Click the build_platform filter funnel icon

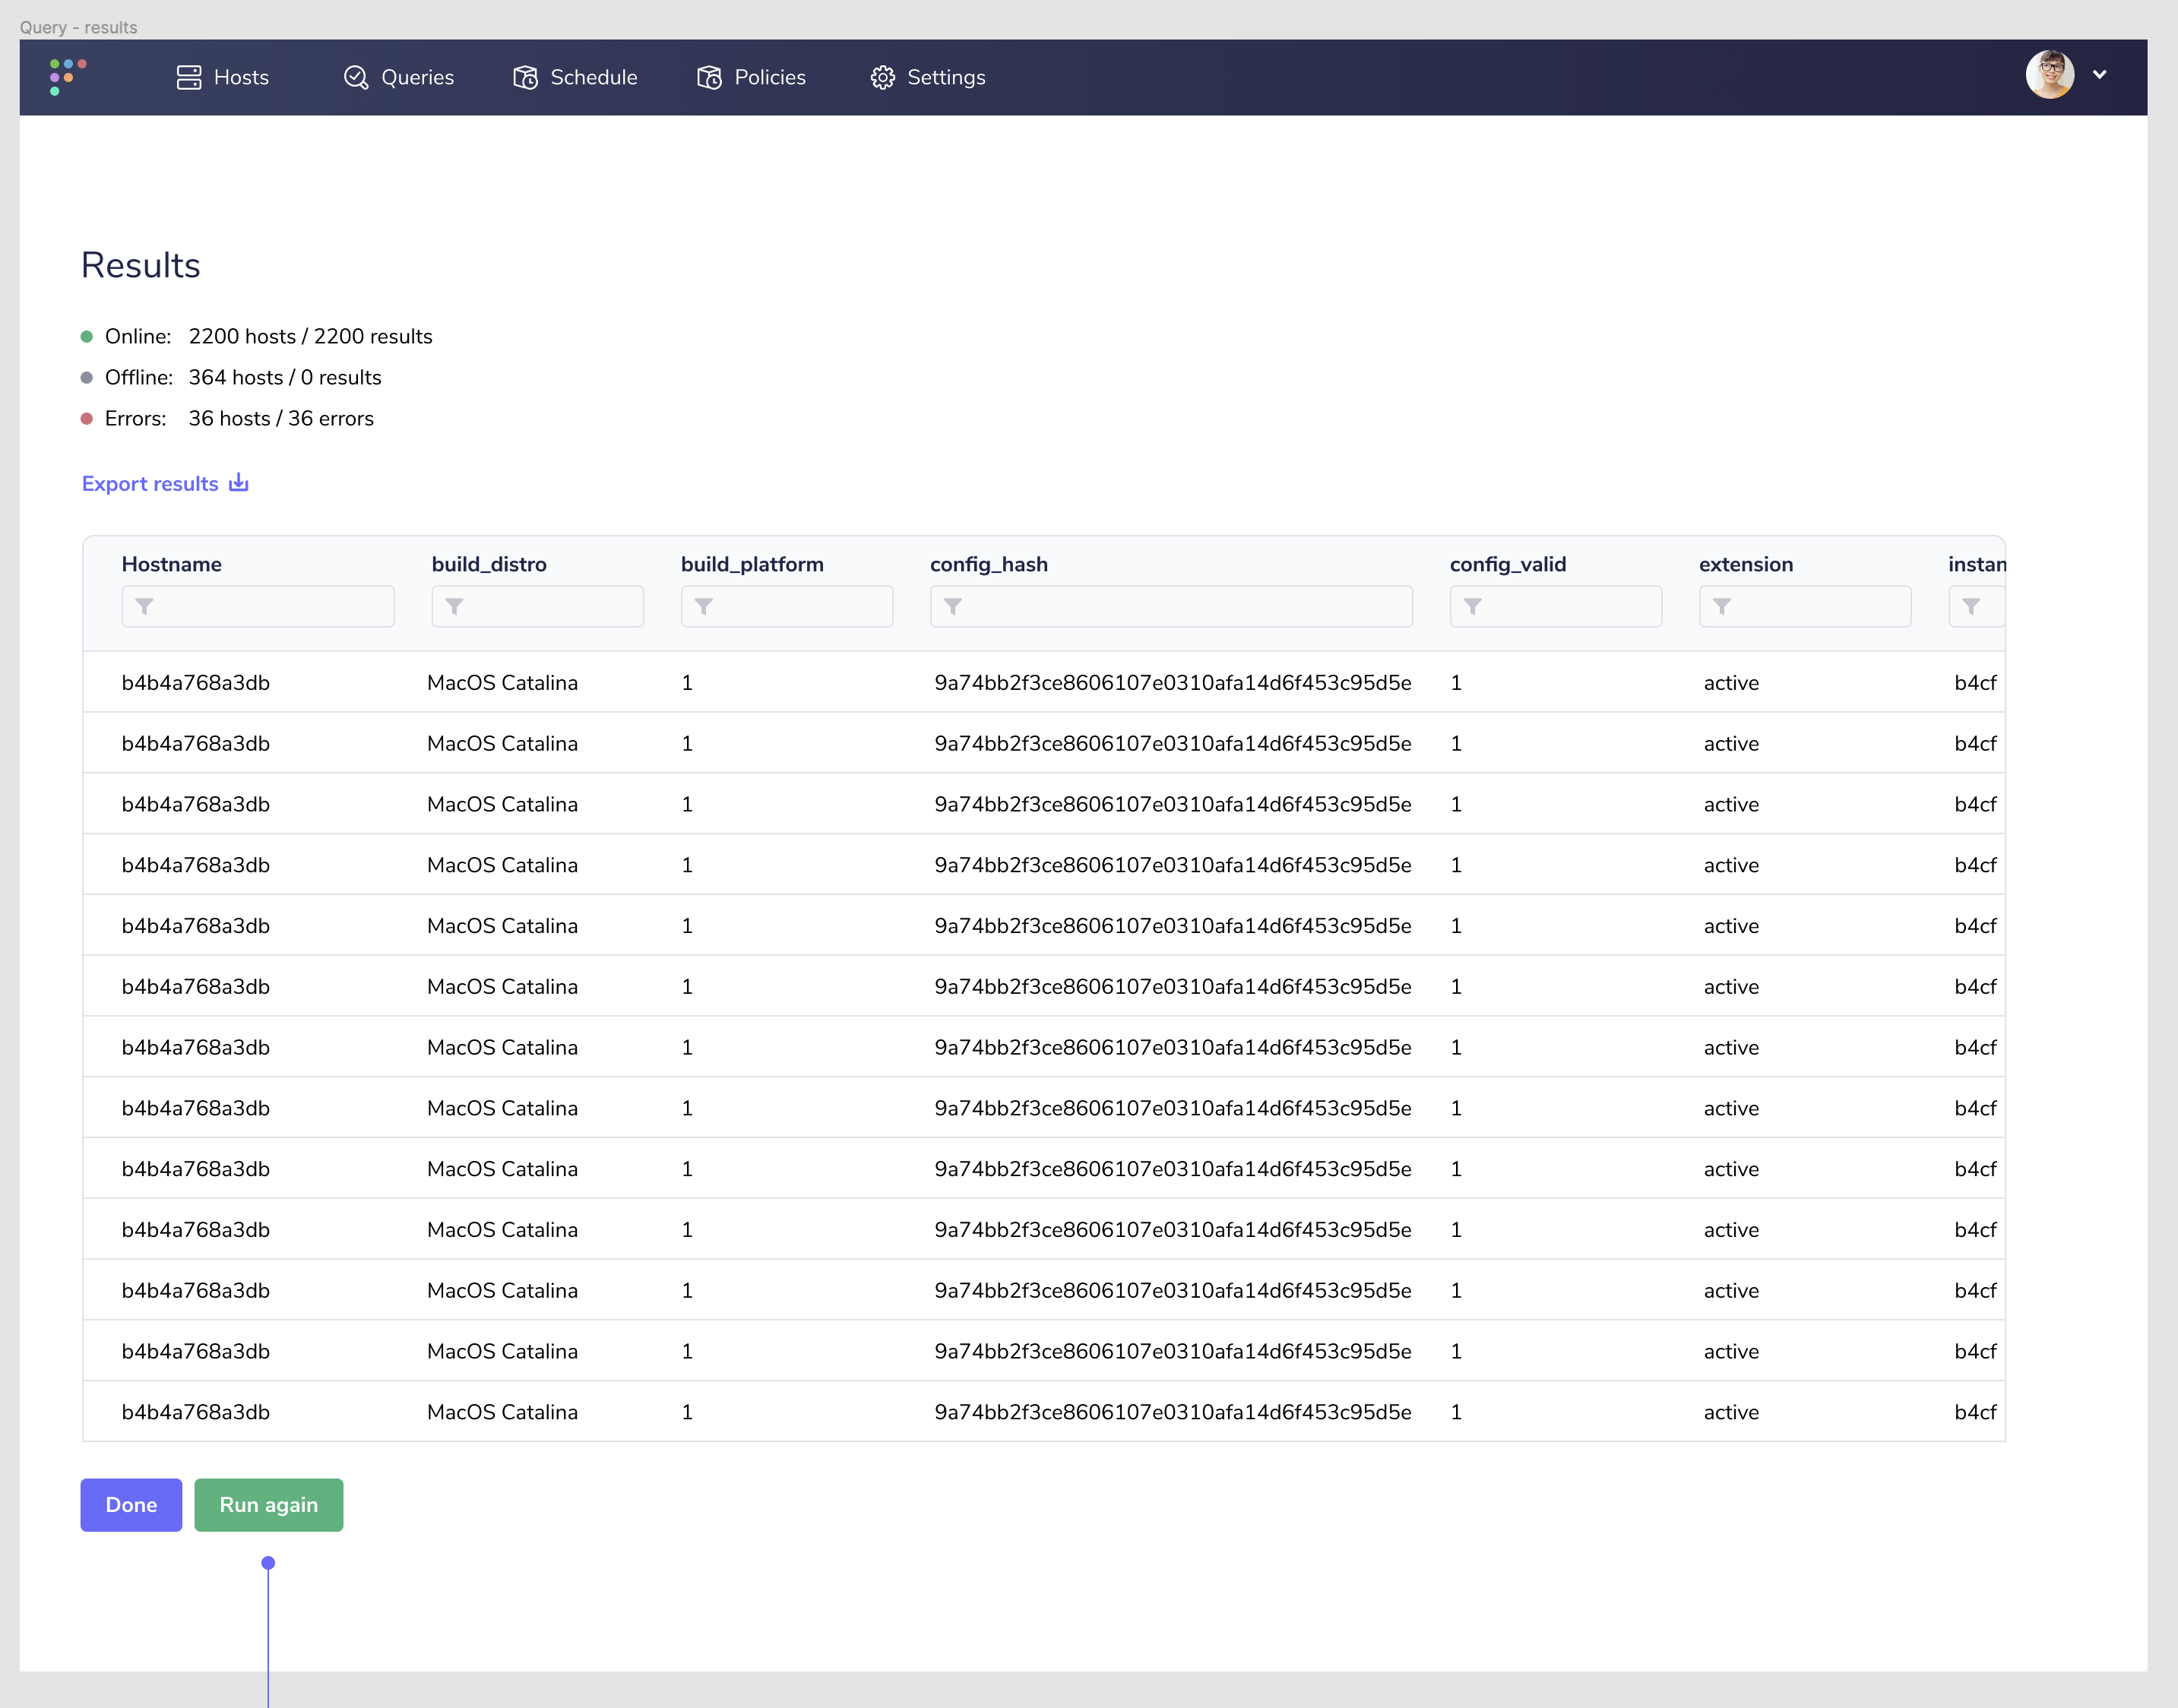pos(704,606)
